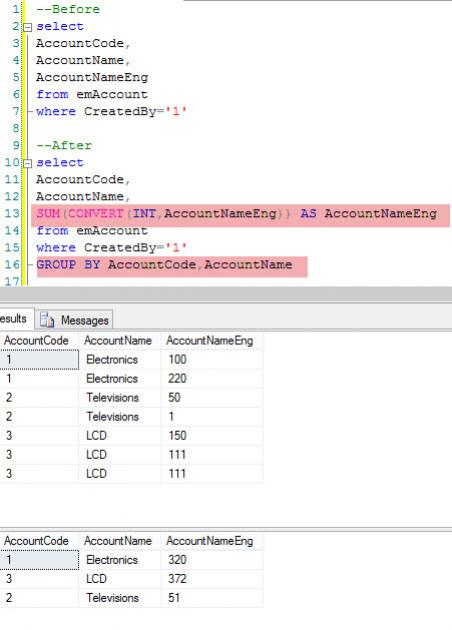Click the Messages tab icon
This screenshot has height=630, width=452.
click(x=47, y=320)
